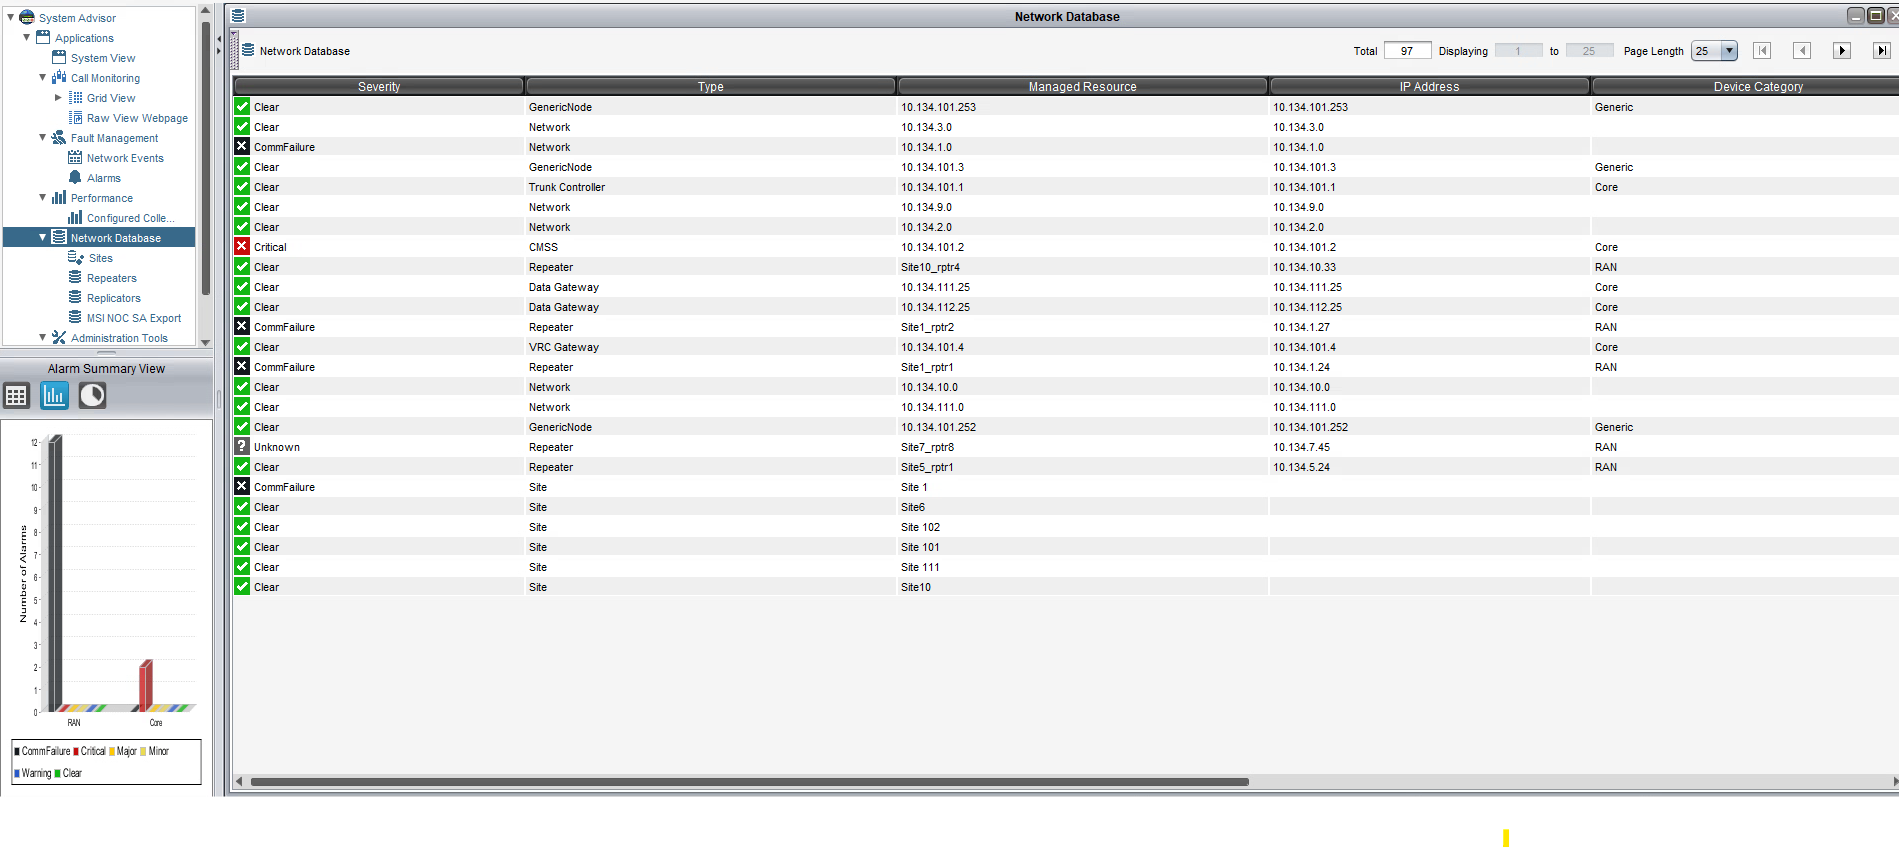Click CommFailure icon on Site 1 row

pyautogui.click(x=242, y=486)
